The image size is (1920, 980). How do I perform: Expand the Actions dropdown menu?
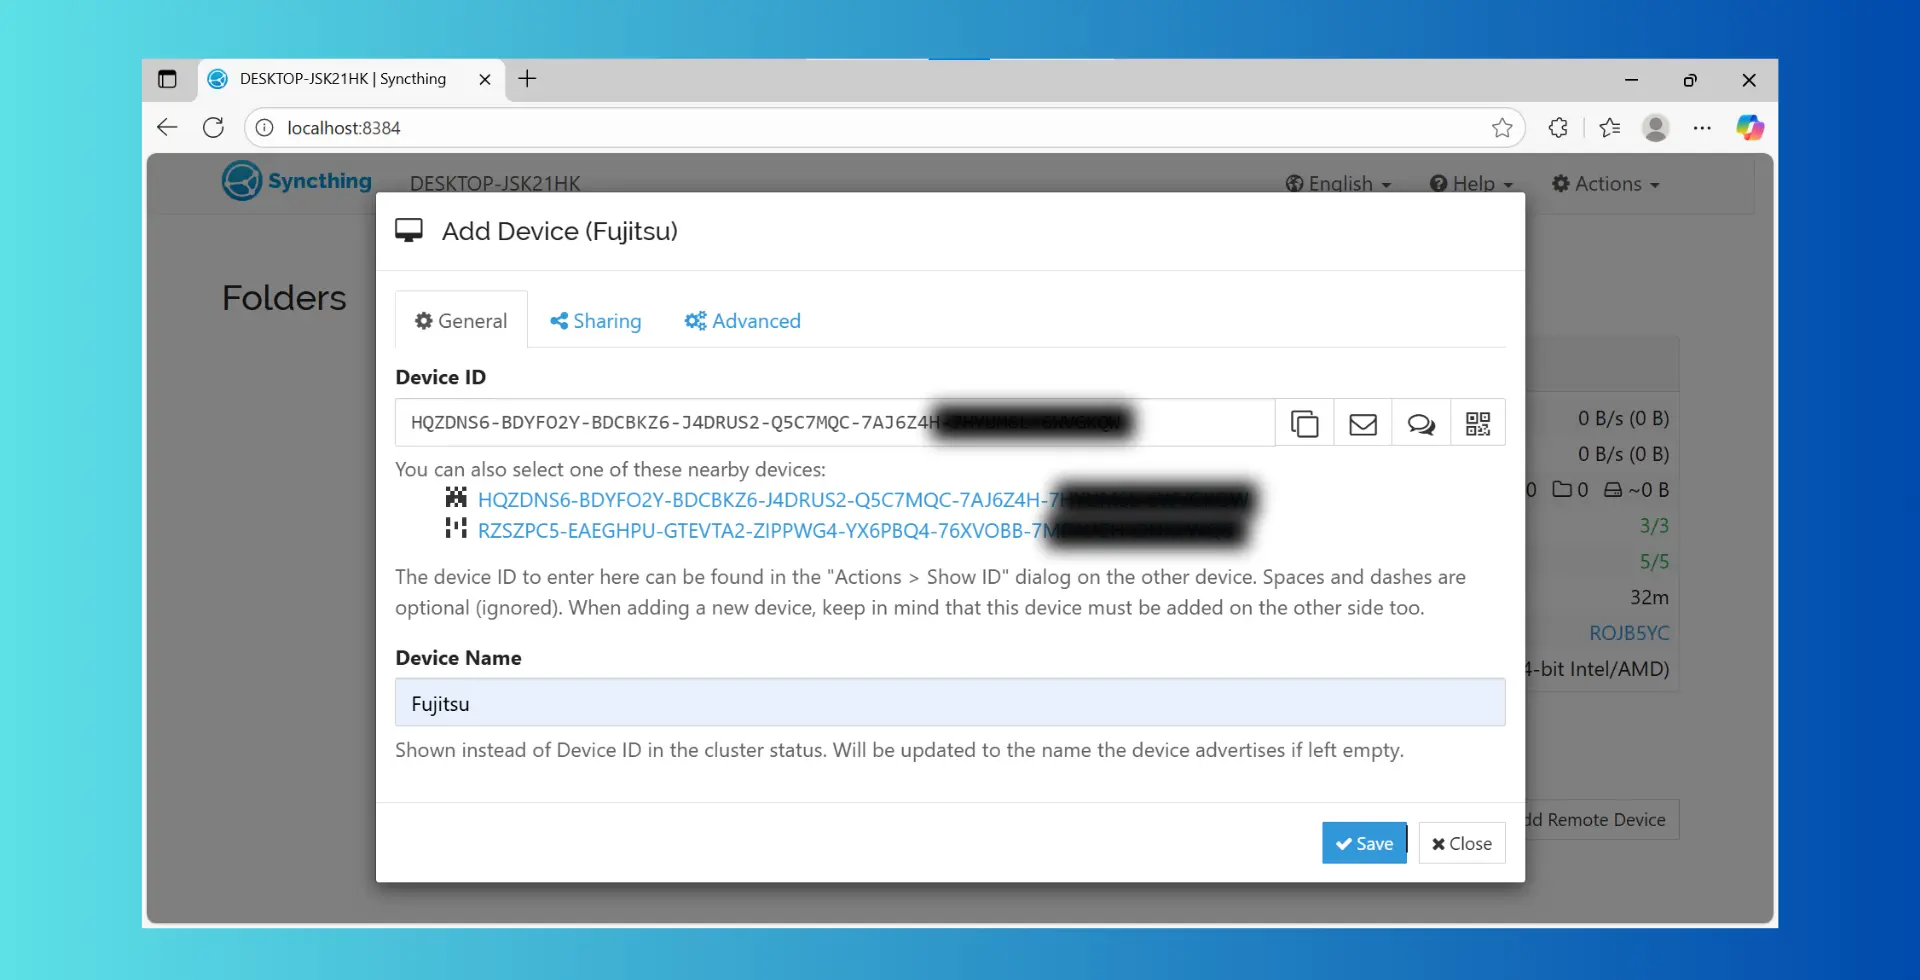tap(1605, 184)
